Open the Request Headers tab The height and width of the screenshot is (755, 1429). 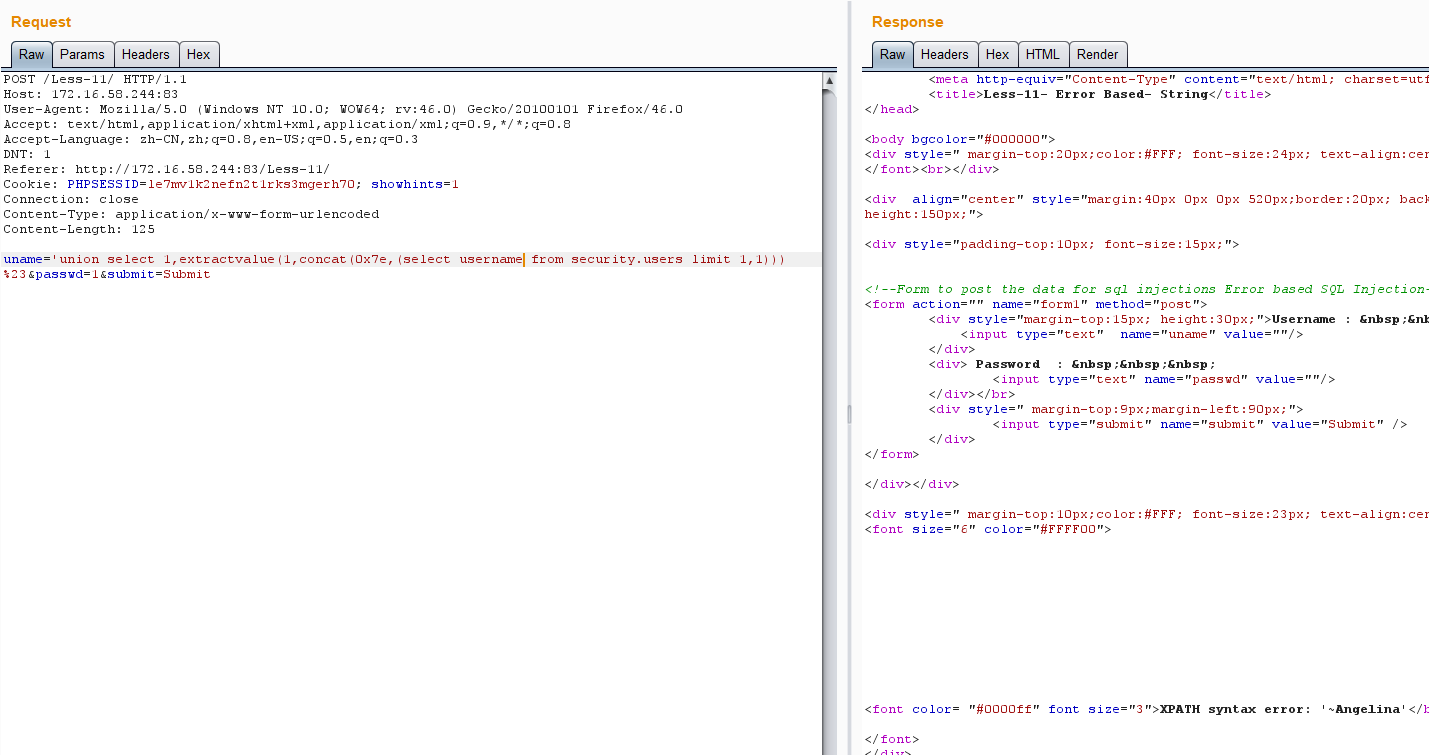click(146, 54)
